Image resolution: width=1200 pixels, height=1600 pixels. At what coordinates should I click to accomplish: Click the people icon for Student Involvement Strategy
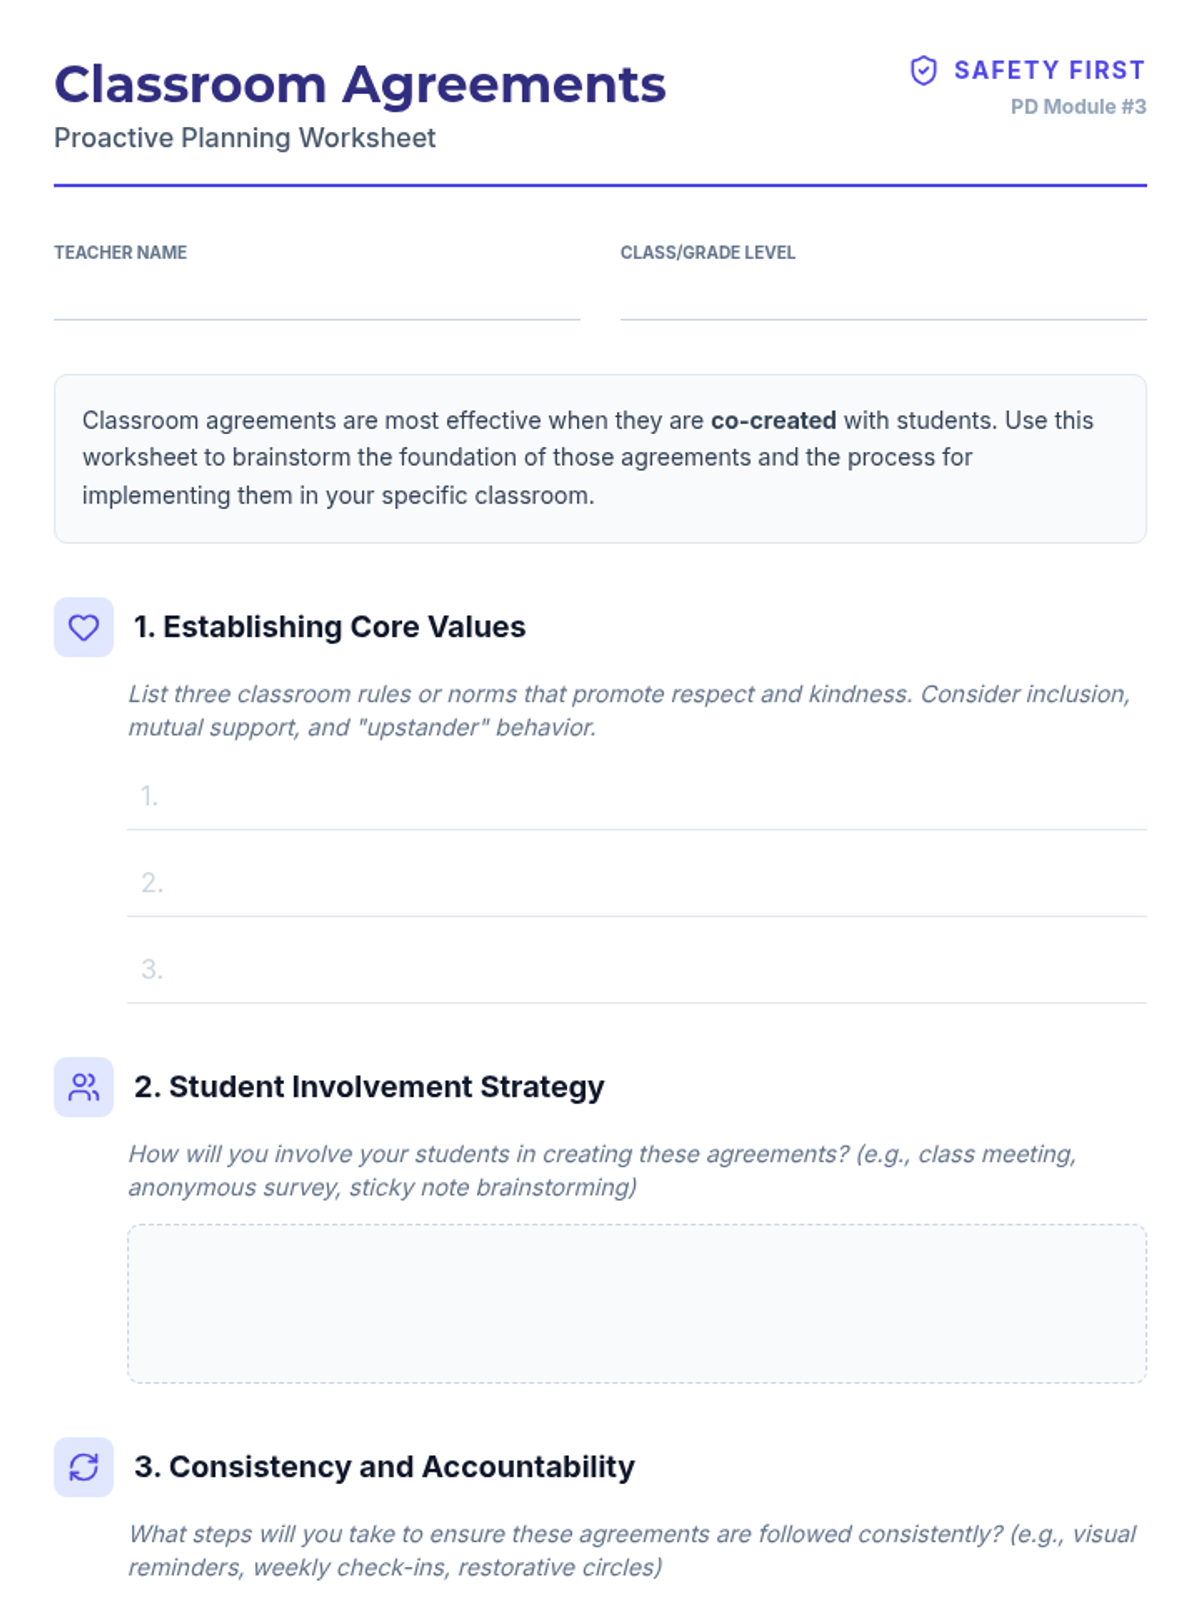[84, 1087]
